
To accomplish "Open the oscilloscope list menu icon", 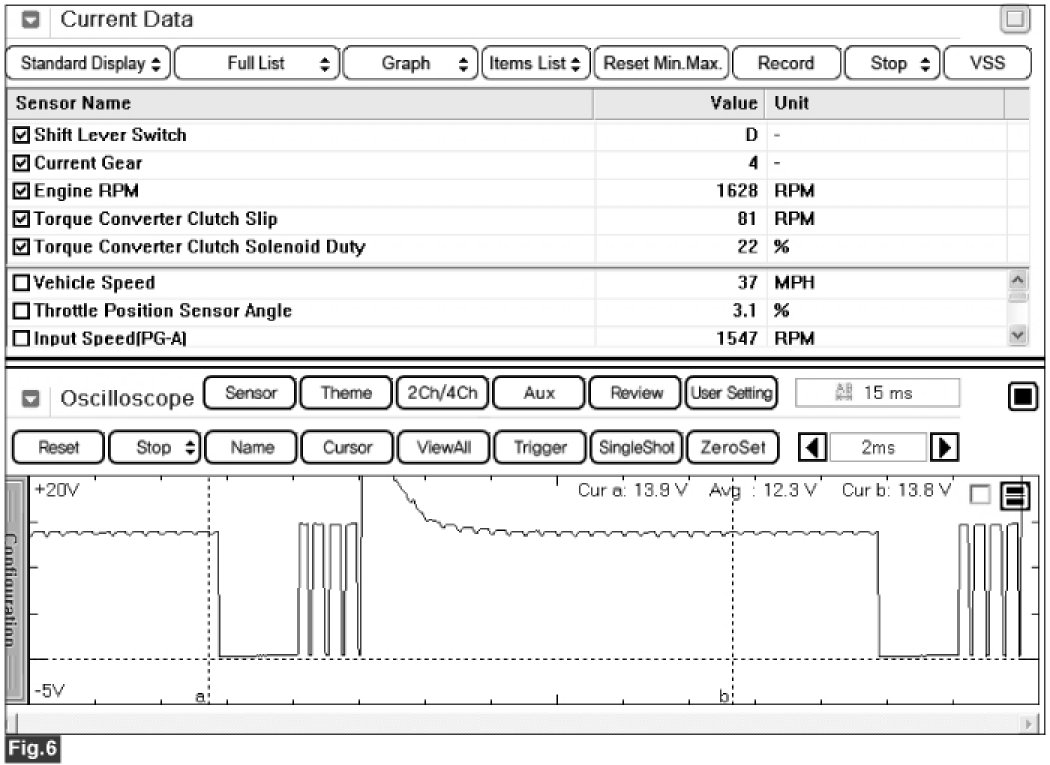I will (x=1014, y=496).
